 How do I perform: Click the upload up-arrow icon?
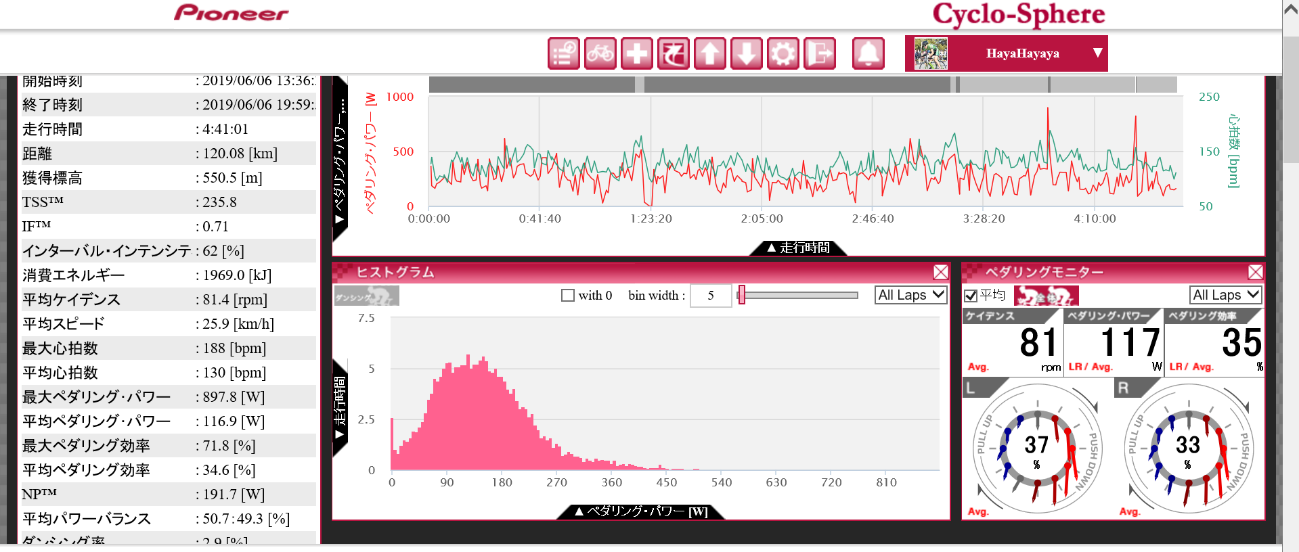709,53
